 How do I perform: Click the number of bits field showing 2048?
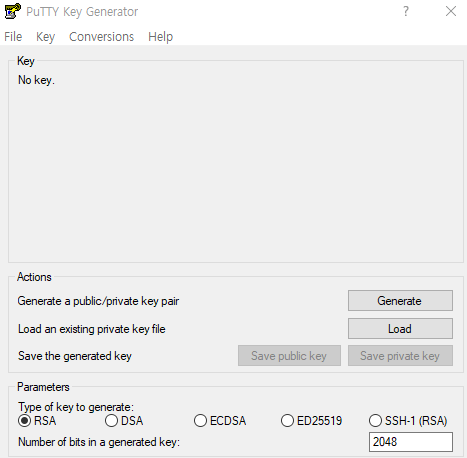click(x=411, y=442)
